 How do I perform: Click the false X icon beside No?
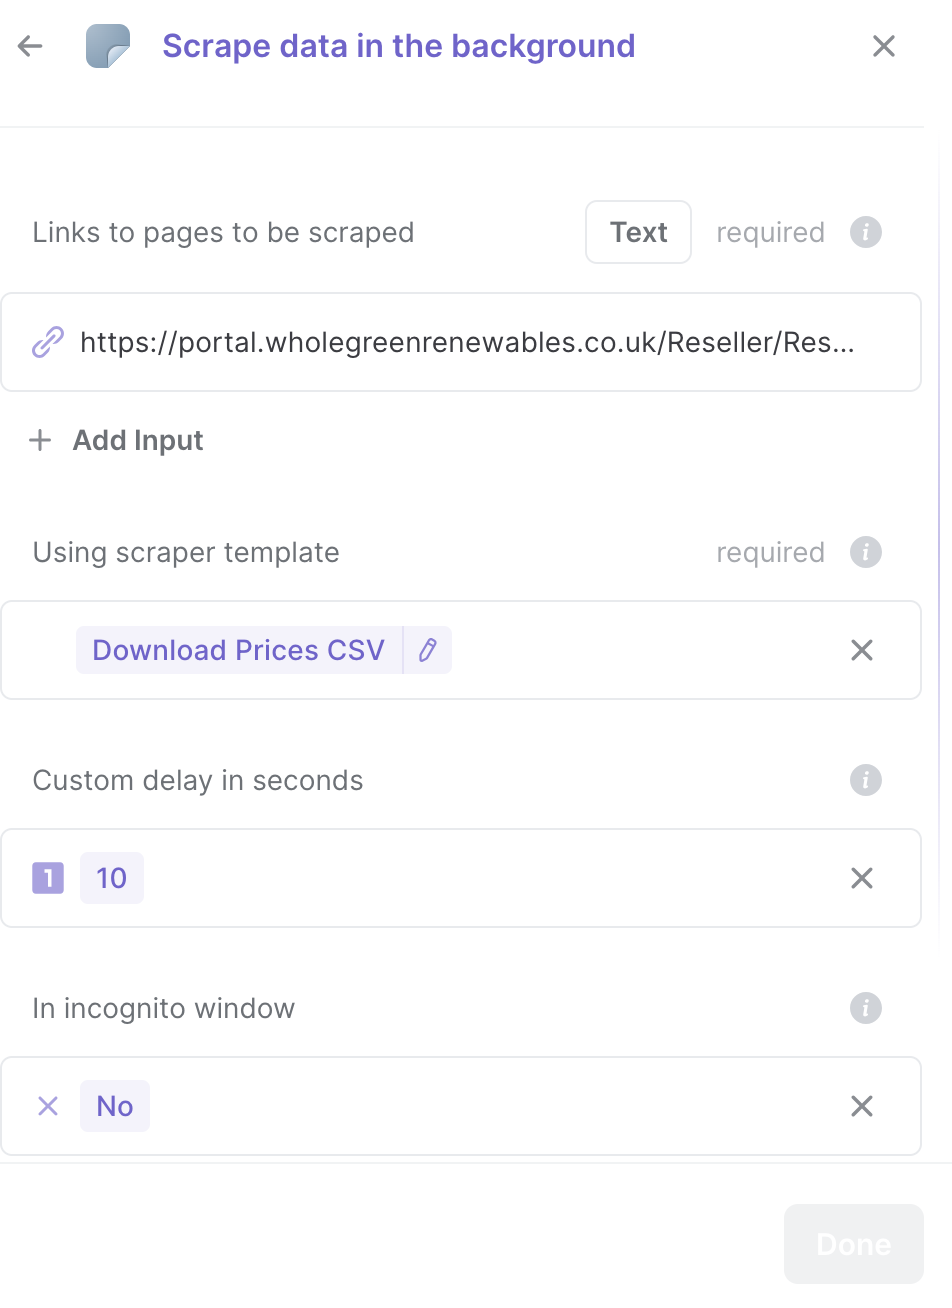[x=48, y=1106]
